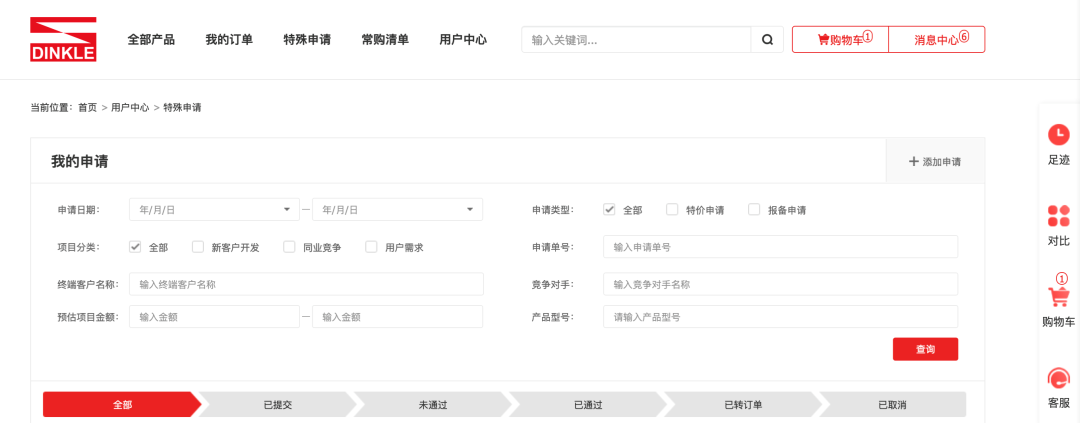Click the 特殊申请 breadcrumb text
The width and height of the screenshot is (1080, 423).
point(183,108)
